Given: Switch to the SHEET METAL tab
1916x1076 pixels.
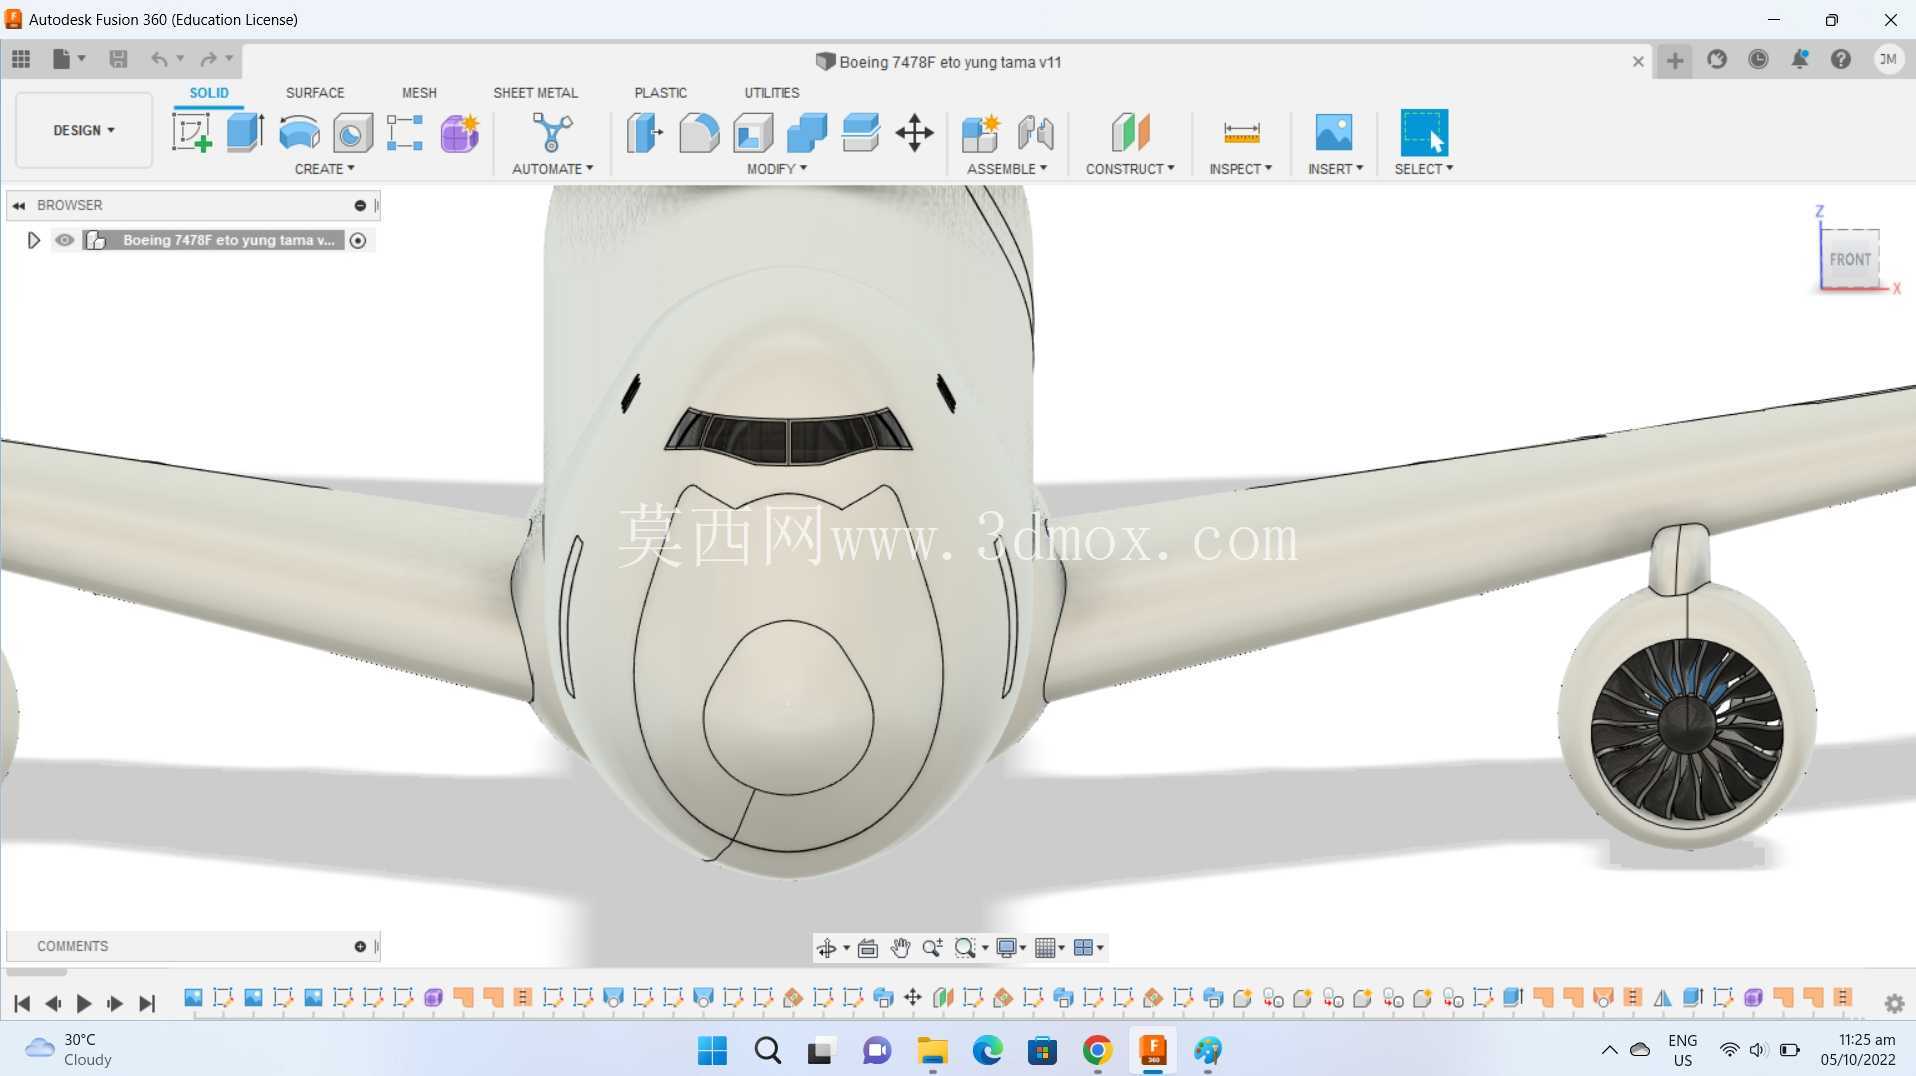Looking at the screenshot, I should click(535, 92).
